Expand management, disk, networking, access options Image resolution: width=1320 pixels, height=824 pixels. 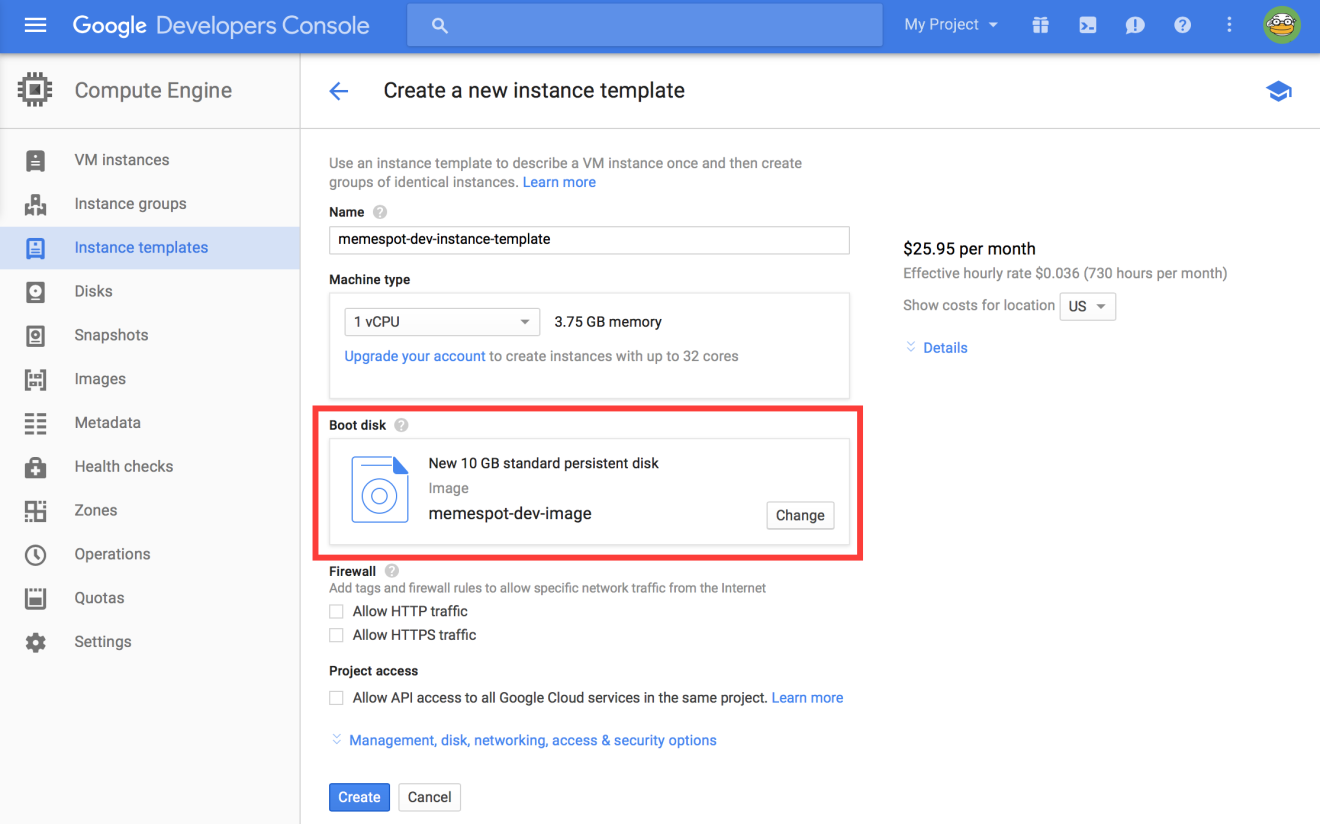pyautogui.click(x=532, y=740)
